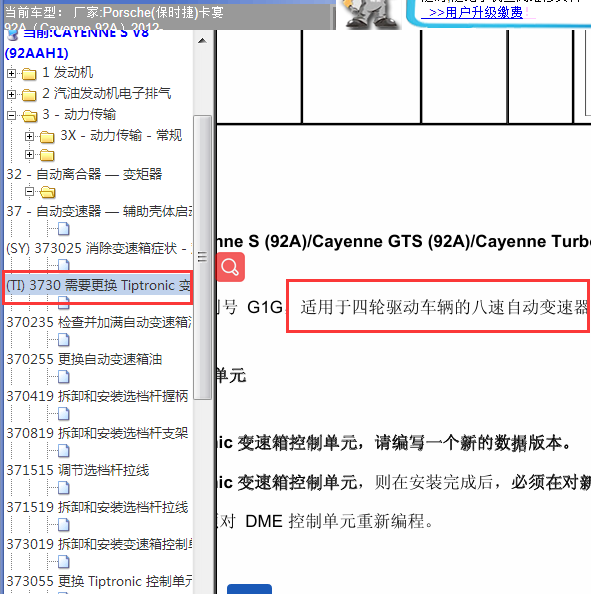The image size is (591, 594).
Task: Click the red magnifier search button
Action: pos(230,267)
